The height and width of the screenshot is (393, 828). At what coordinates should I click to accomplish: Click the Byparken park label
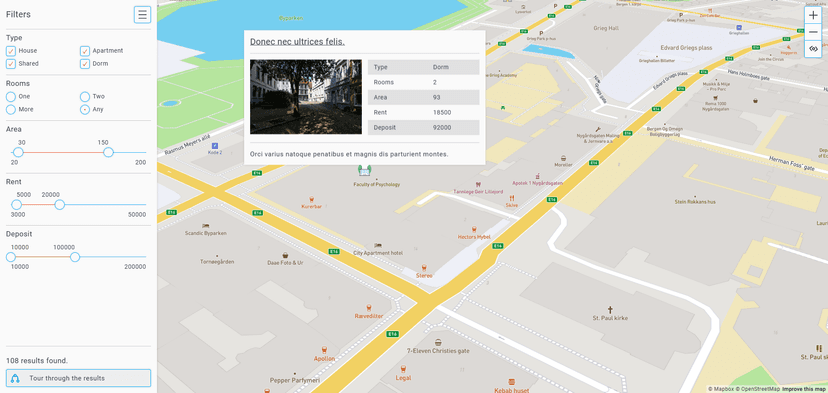click(x=291, y=18)
